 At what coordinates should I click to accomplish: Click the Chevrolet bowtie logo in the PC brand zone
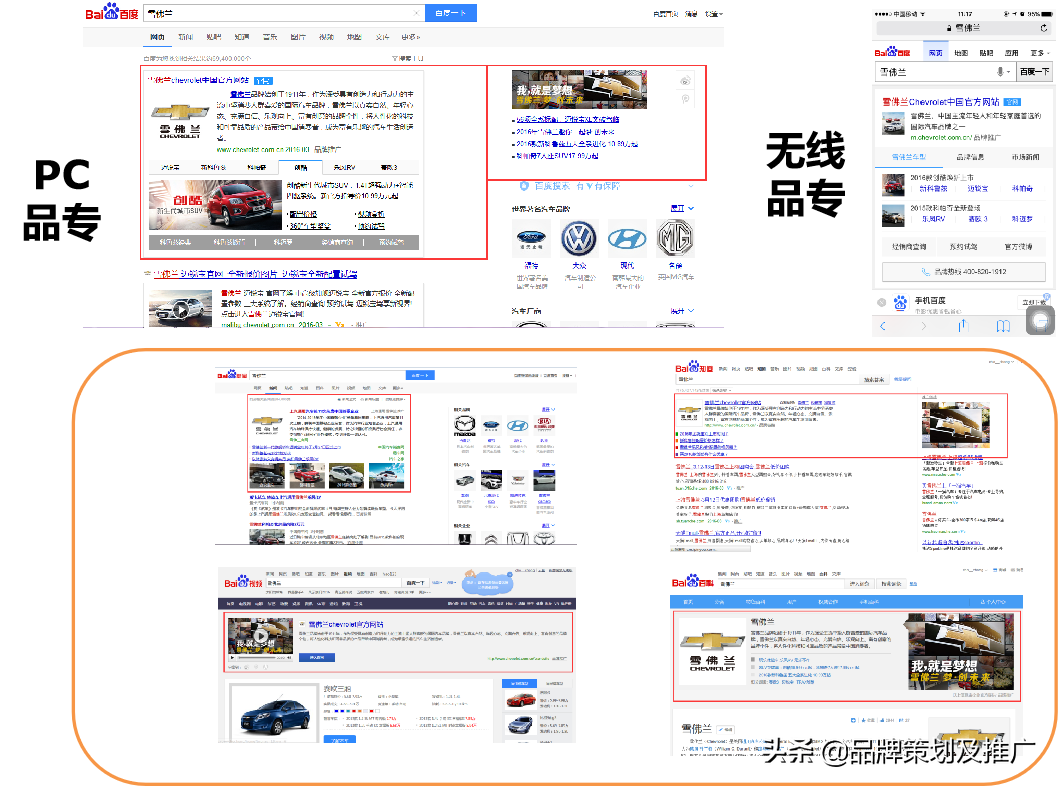click(x=179, y=112)
